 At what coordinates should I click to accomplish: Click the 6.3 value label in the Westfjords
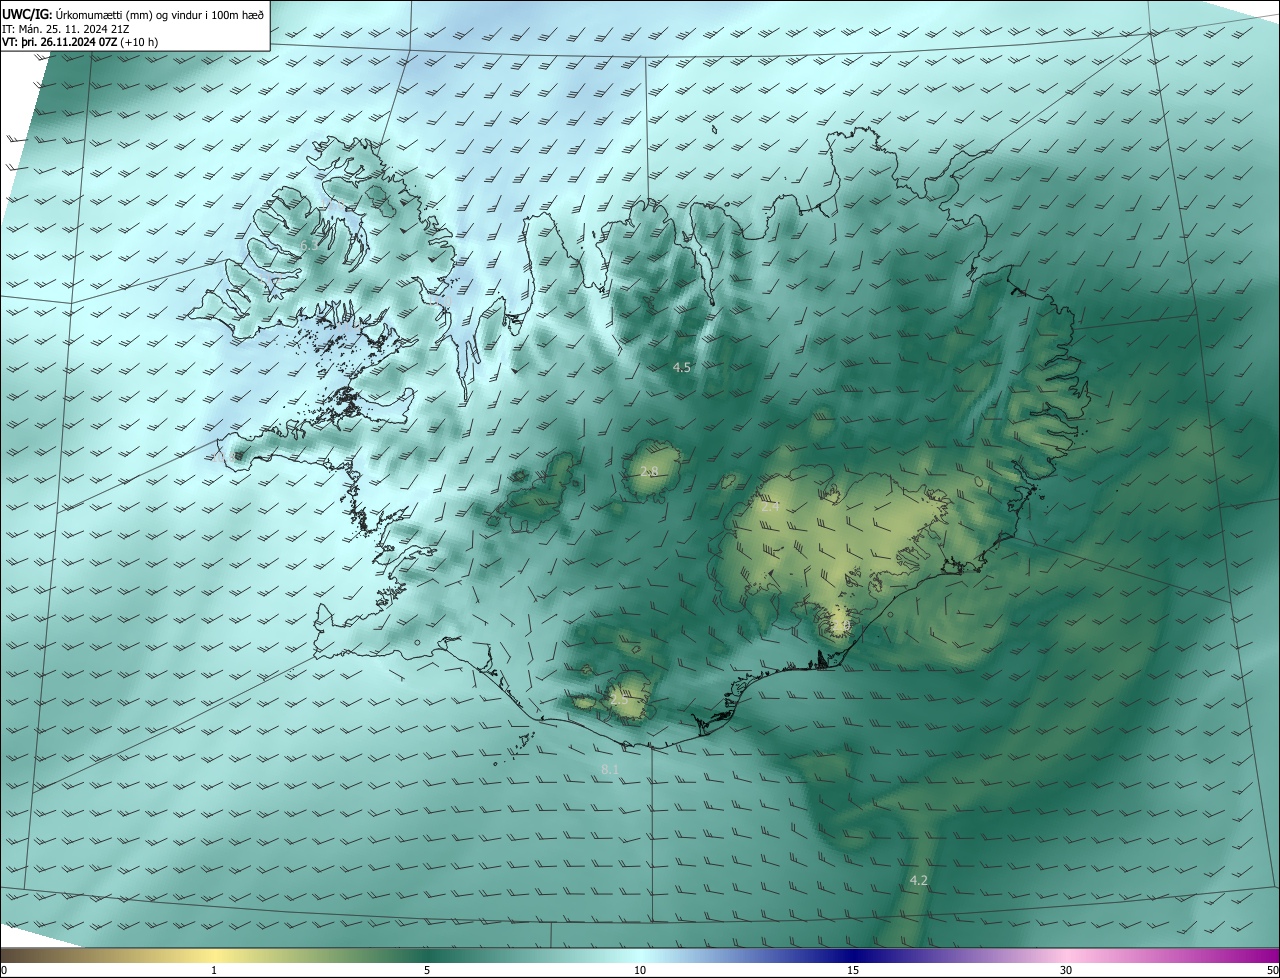[308, 245]
